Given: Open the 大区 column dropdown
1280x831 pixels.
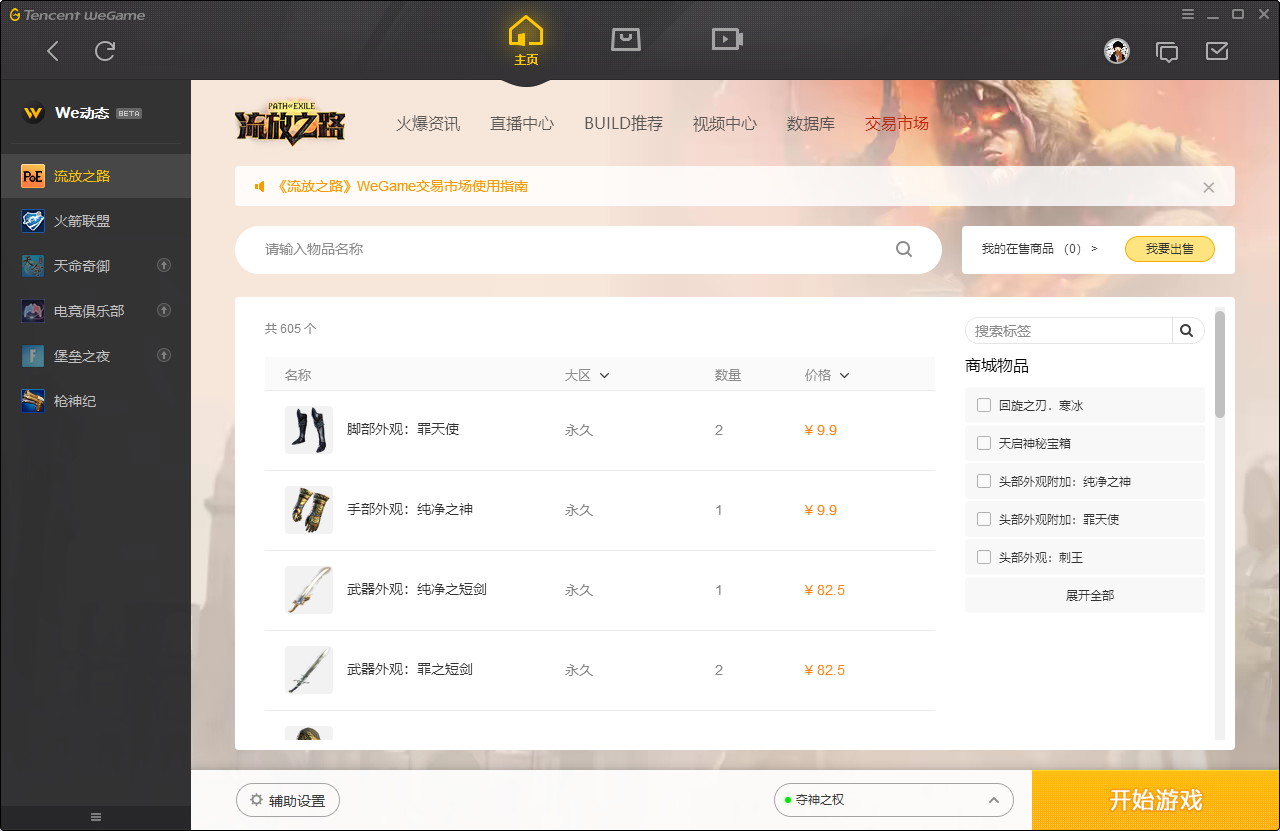Looking at the screenshot, I should 587,375.
